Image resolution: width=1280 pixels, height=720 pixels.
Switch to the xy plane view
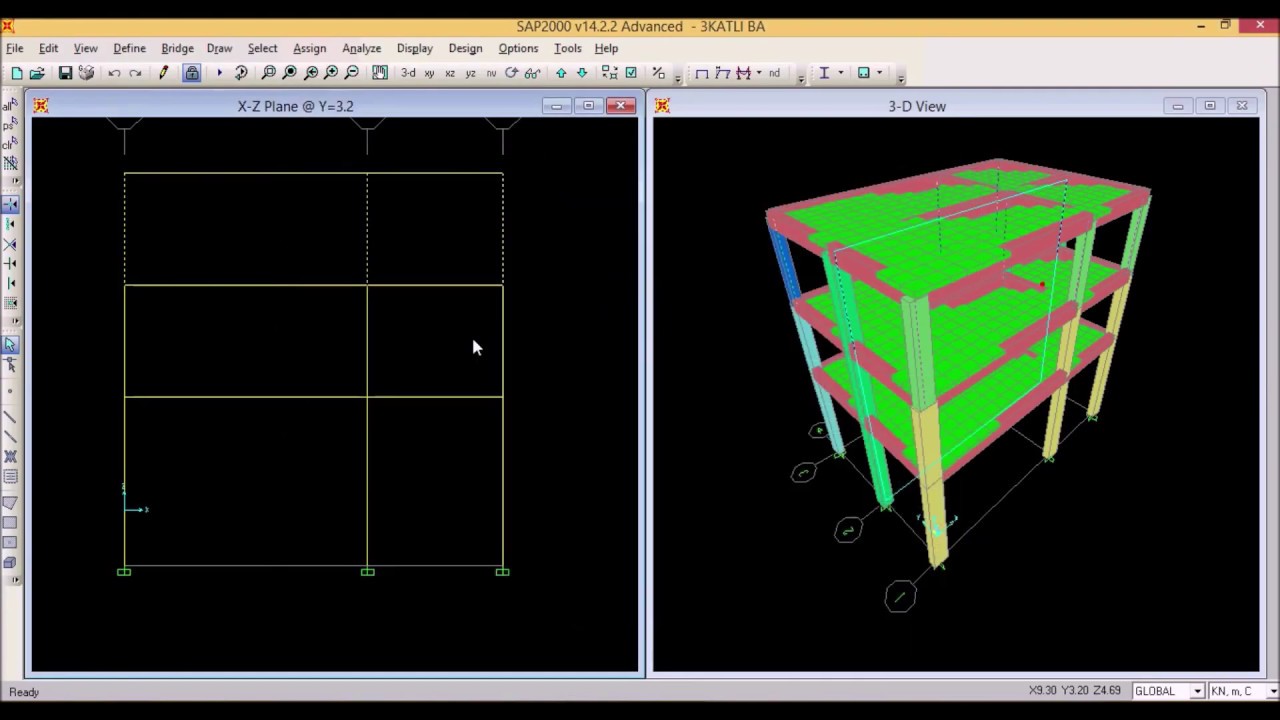coord(429,73)
